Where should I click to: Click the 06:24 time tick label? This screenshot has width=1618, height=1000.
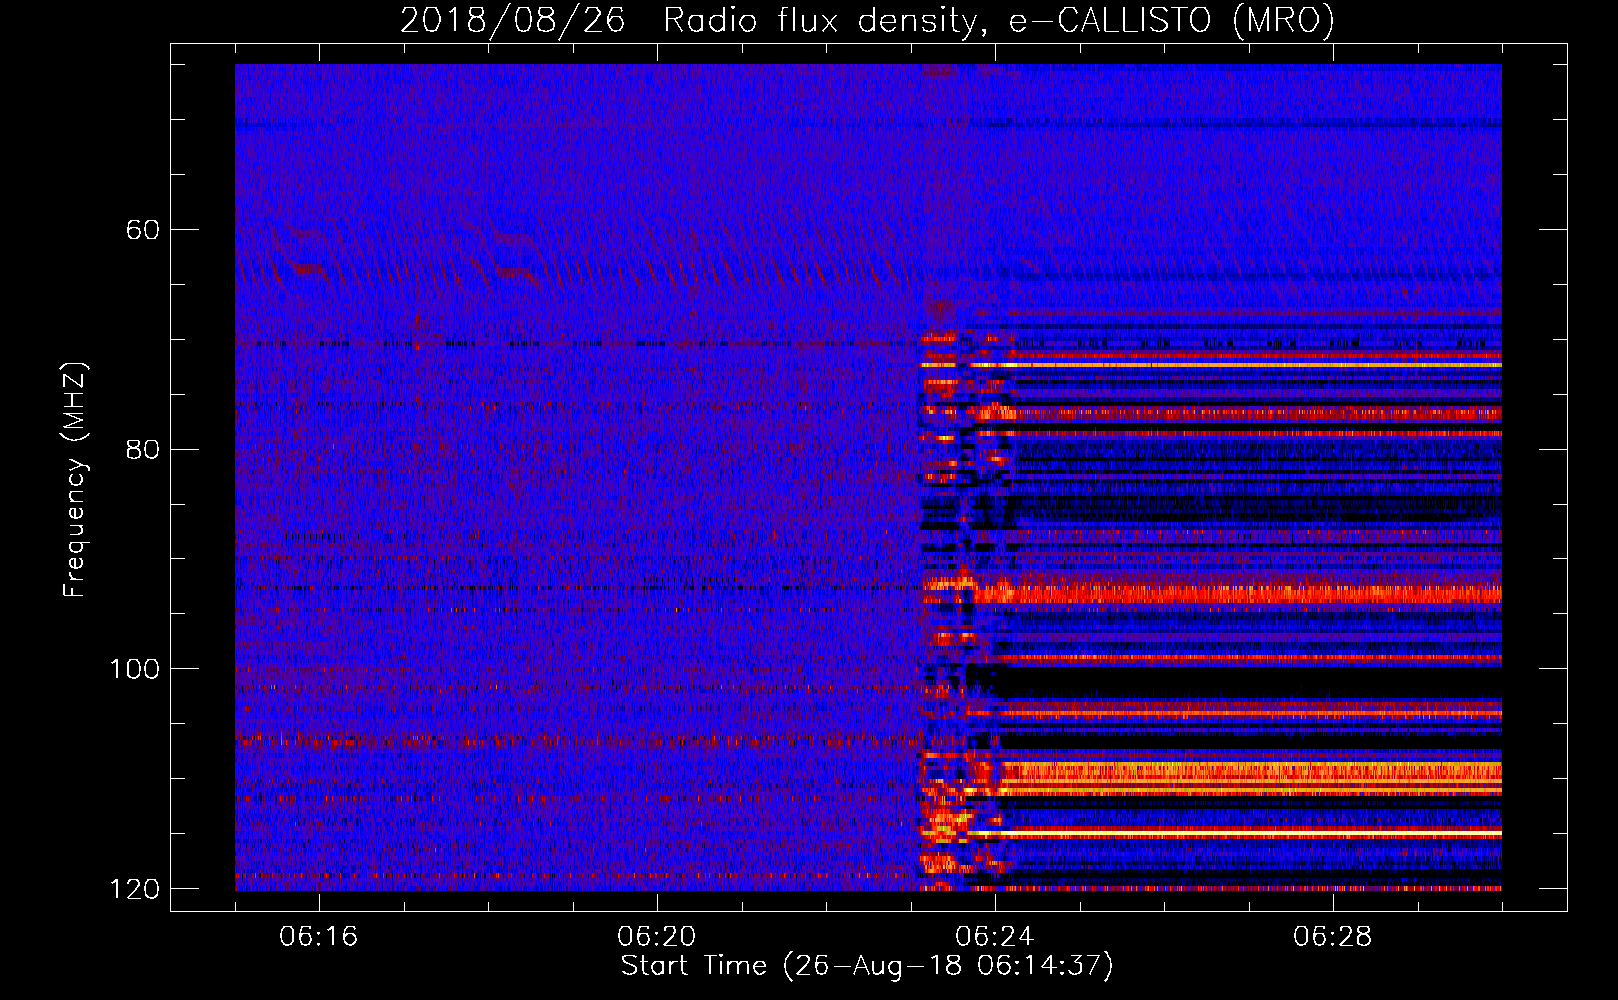tap(995, 937)
